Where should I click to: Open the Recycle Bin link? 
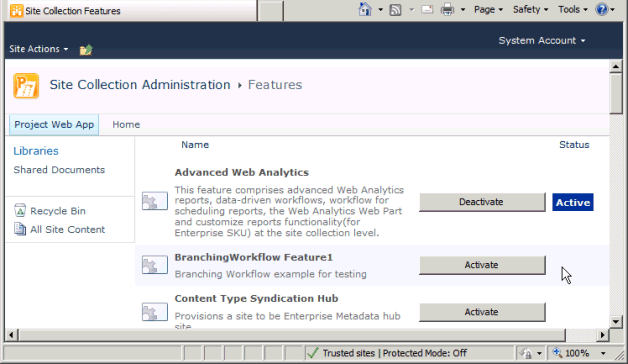click(x=58, y=211)
